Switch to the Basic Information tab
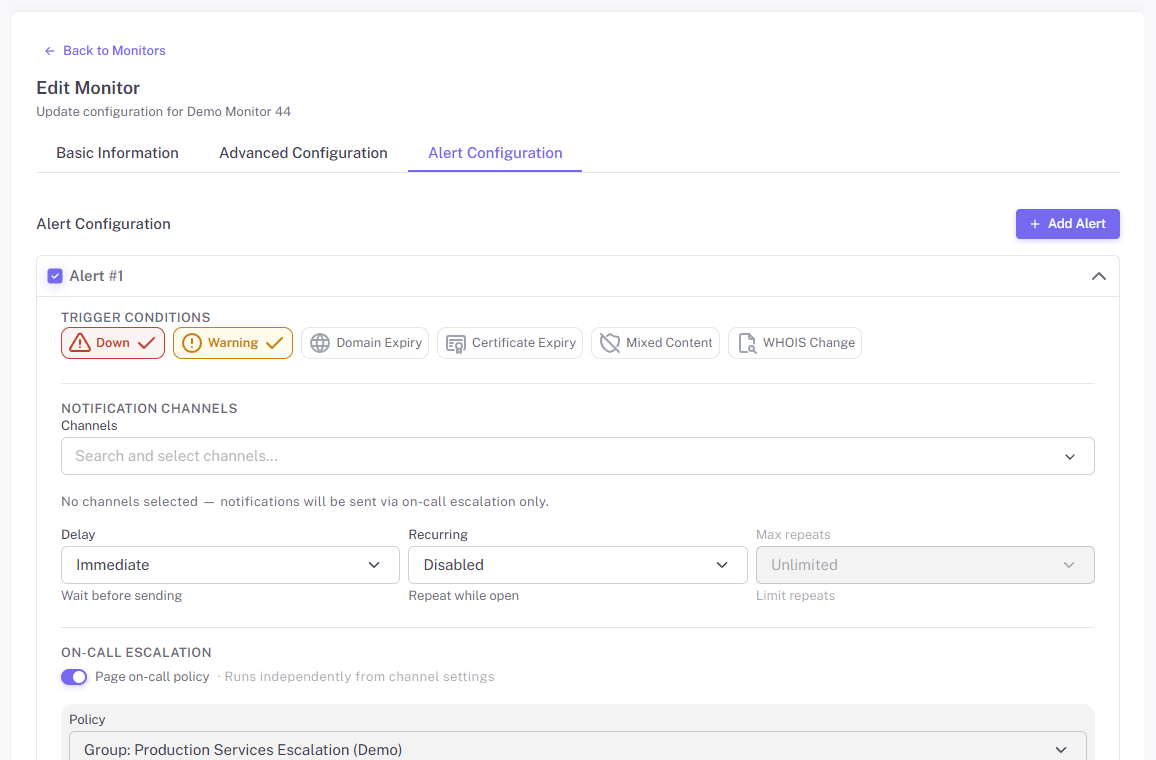This screenshot has height=760, width=1156. 117,153
